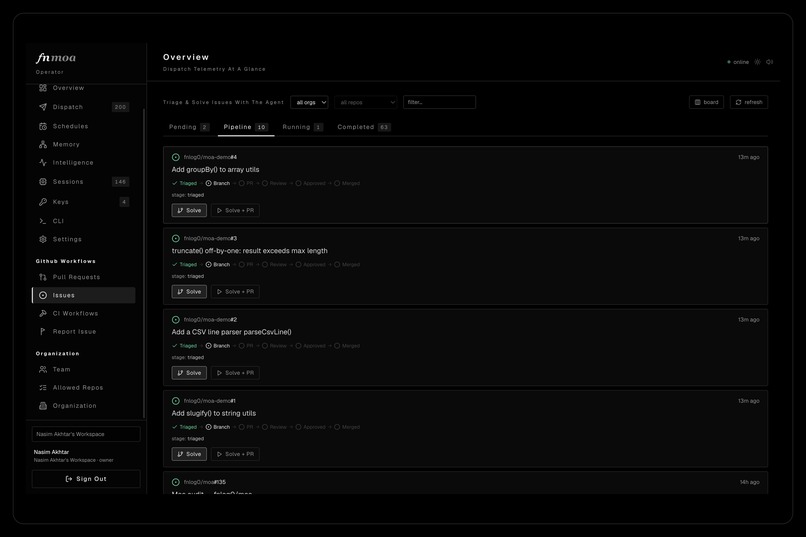Screen dimensions: 806x537
Task: Click the open-issue status icon for moa-demo#3
Action: tap(176, 238)
